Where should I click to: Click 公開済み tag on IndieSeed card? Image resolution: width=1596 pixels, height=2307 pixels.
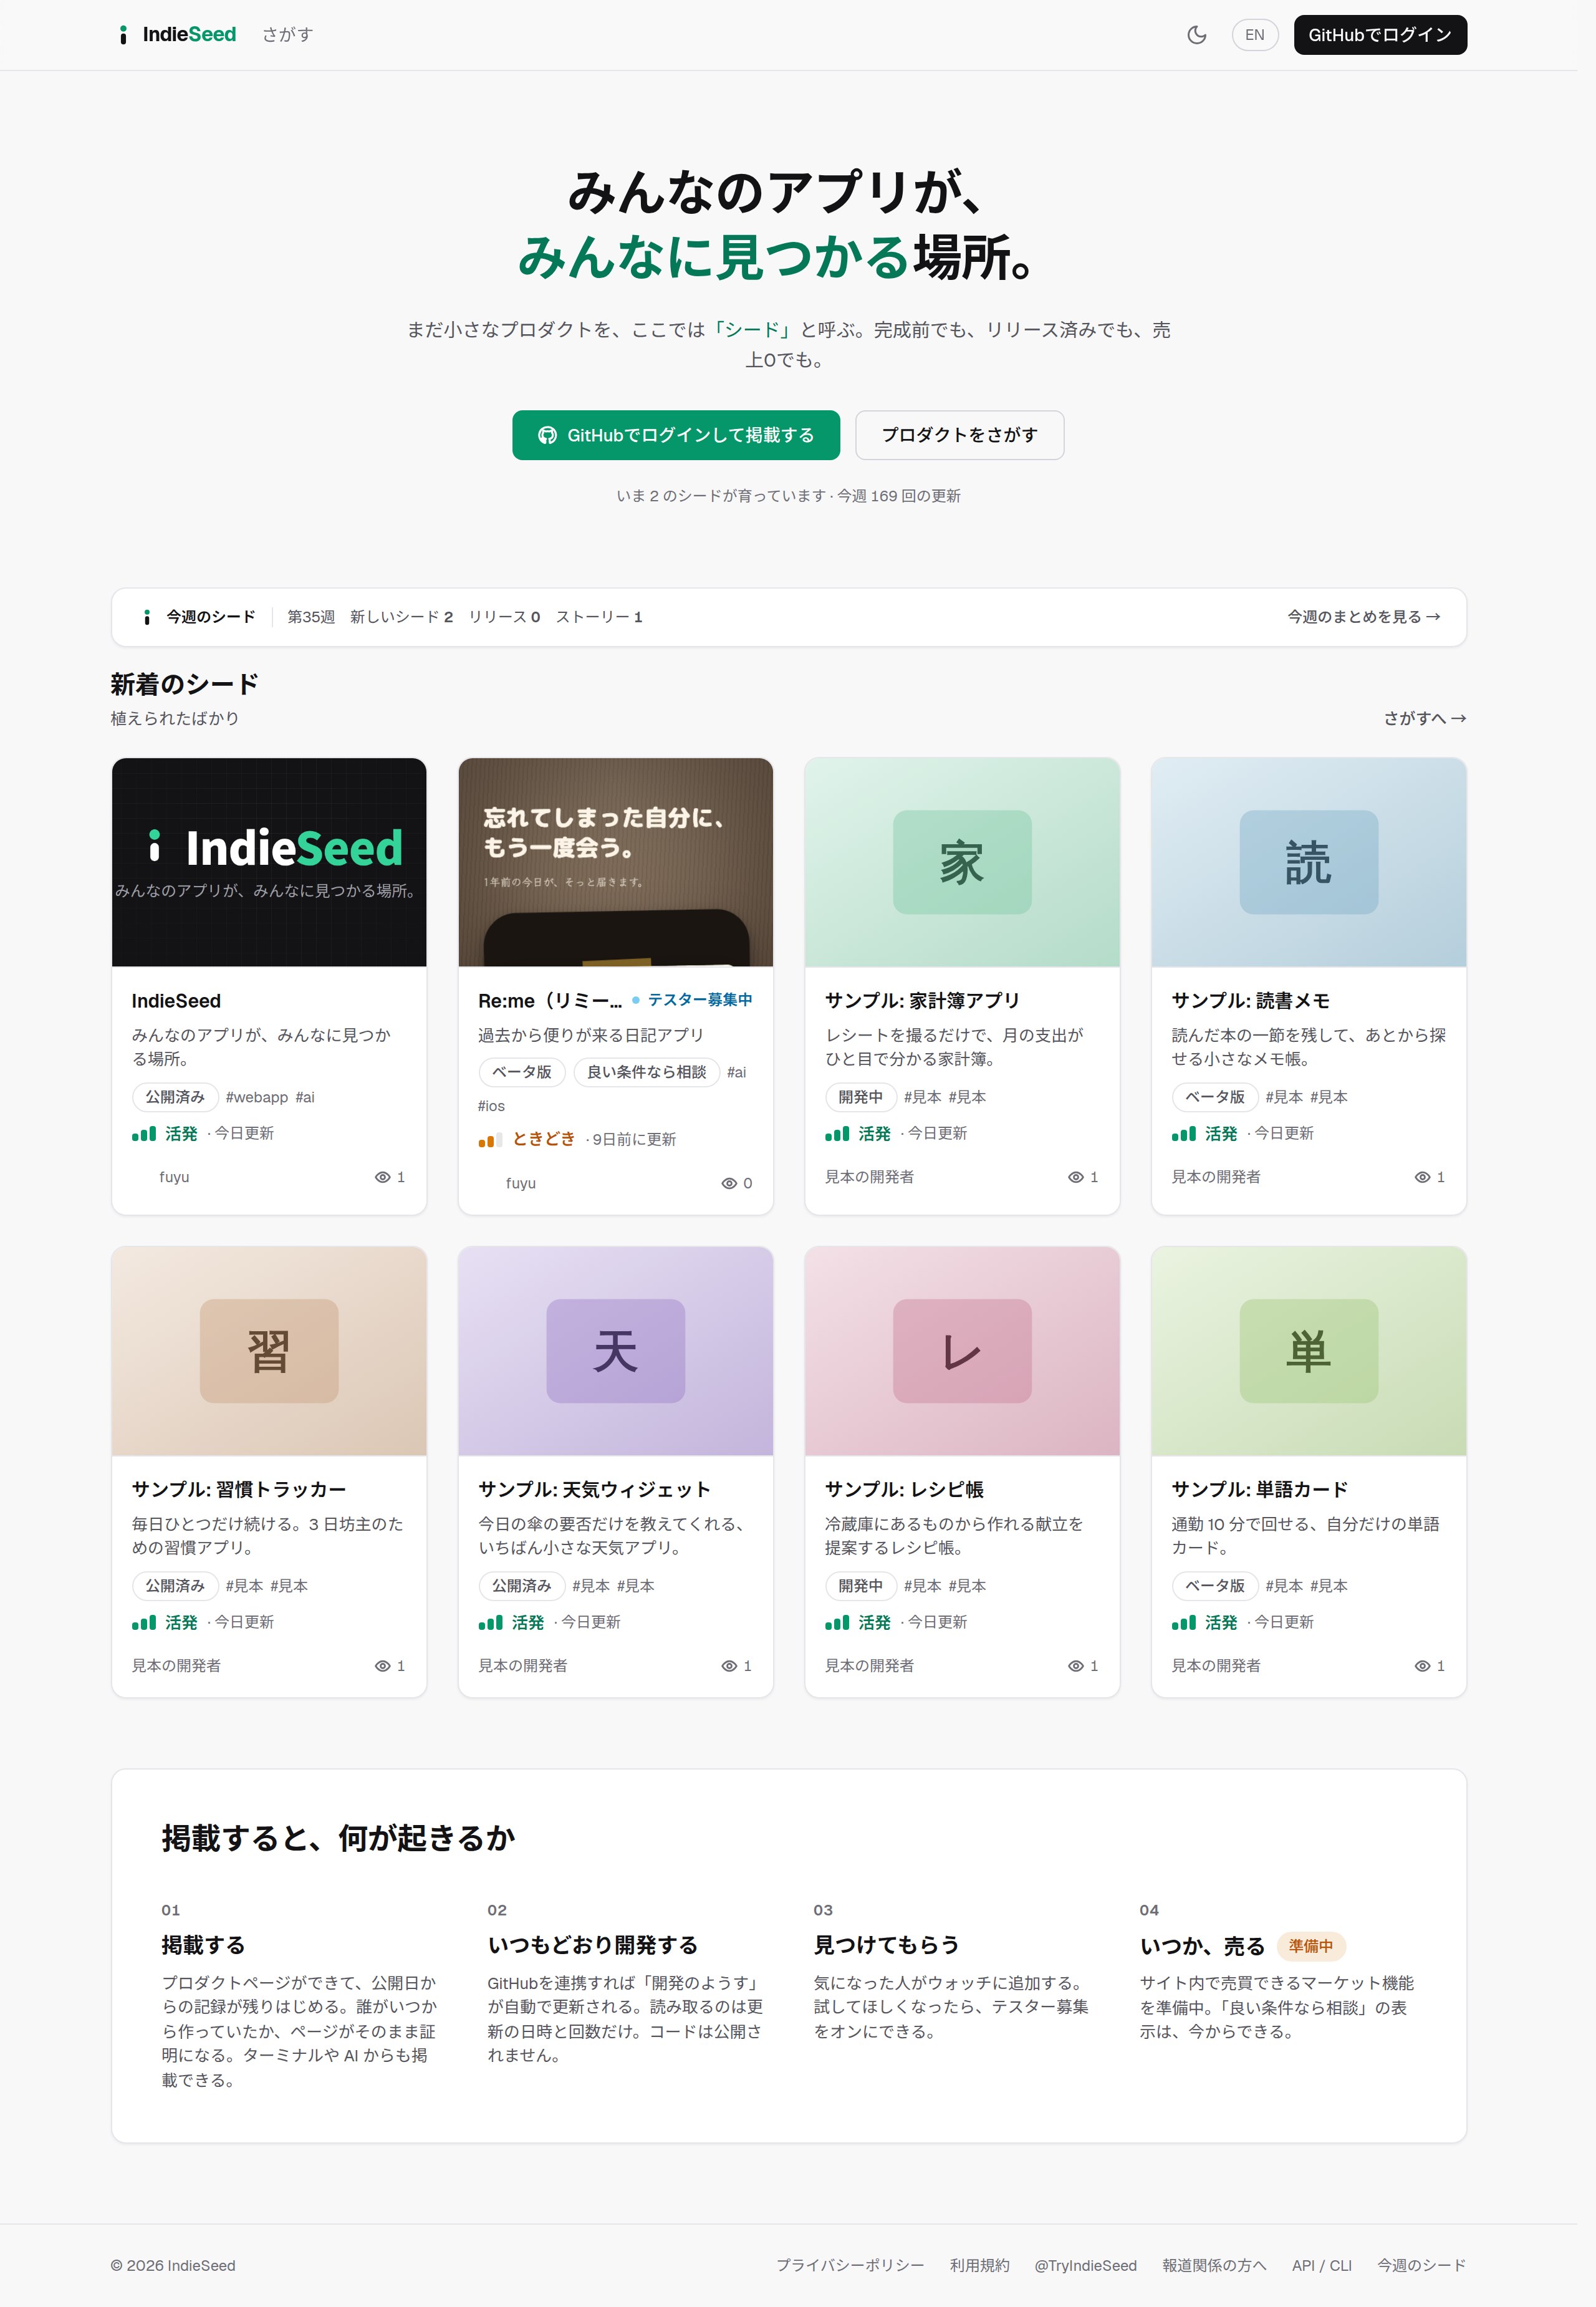pos(175,1097)
